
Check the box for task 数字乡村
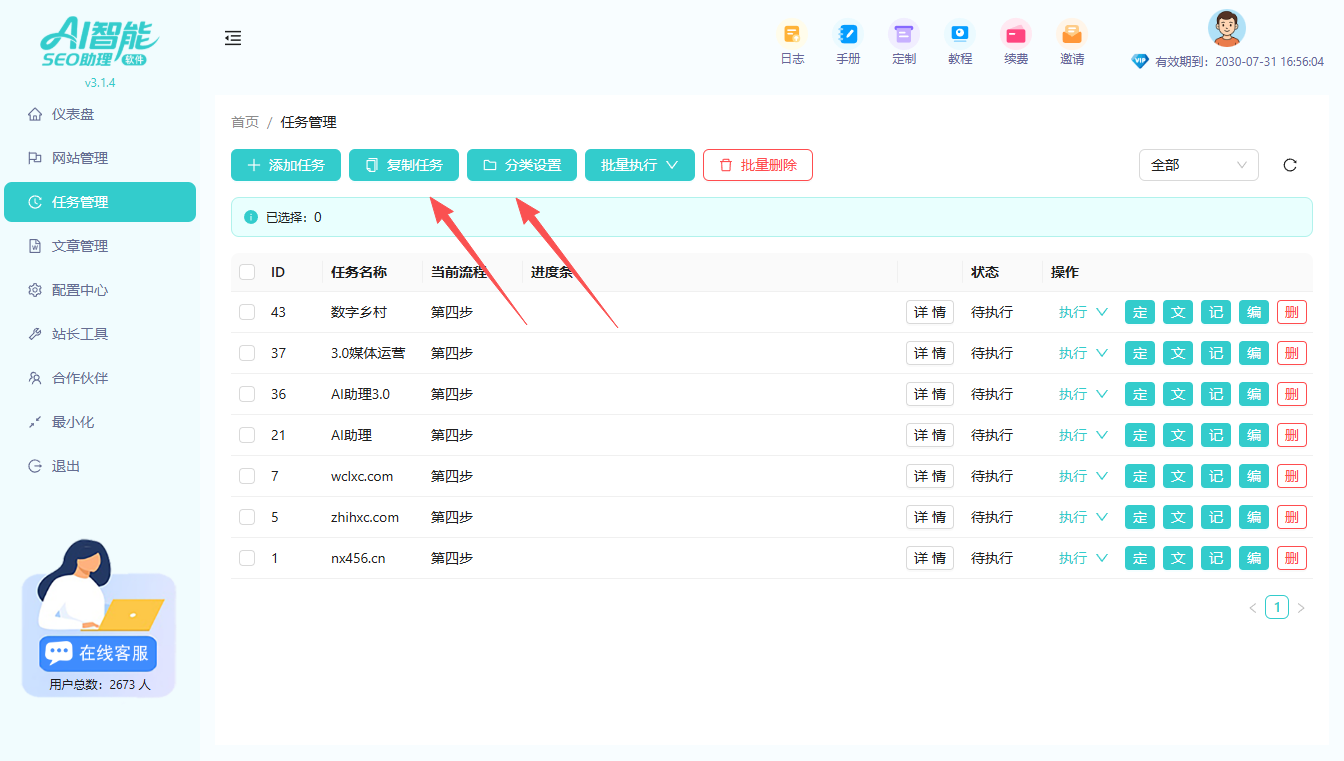[x=247, y=312]
